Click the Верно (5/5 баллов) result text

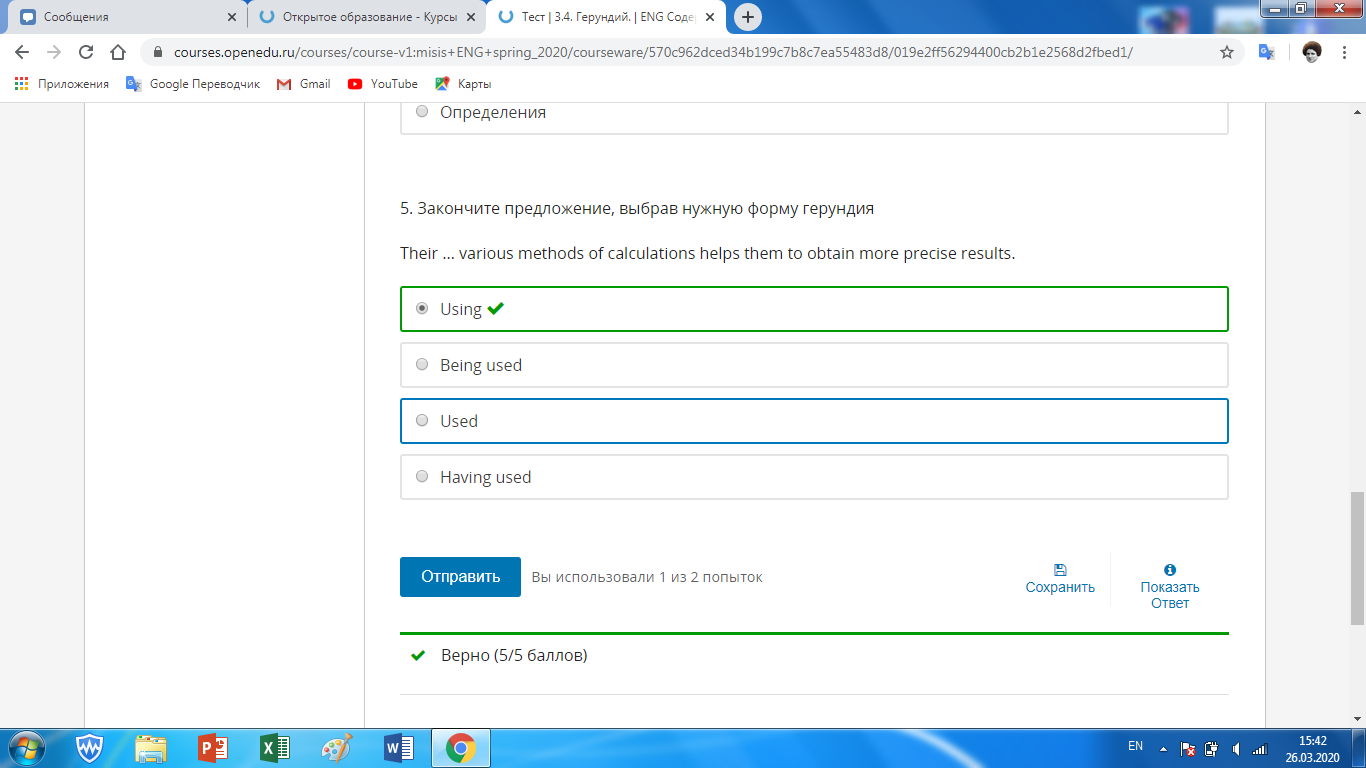(513, 656)
